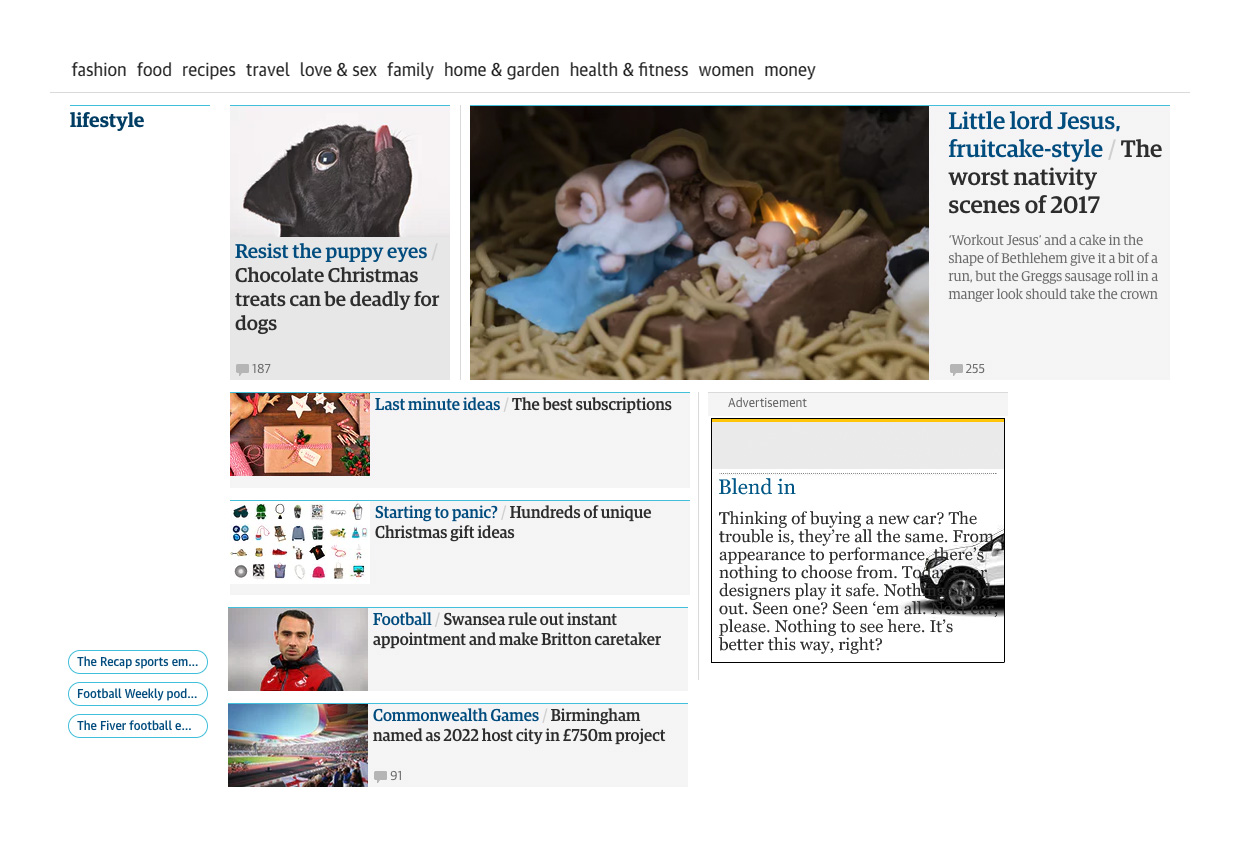
Task: Select the money navigation item
Action: click(x=790, y=70)
